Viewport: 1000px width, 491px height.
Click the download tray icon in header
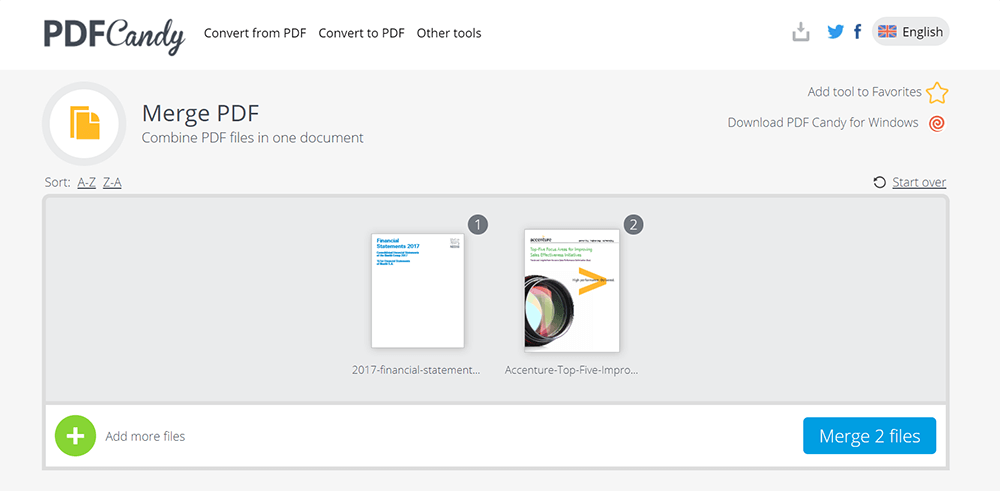click(x=800, y=32)
